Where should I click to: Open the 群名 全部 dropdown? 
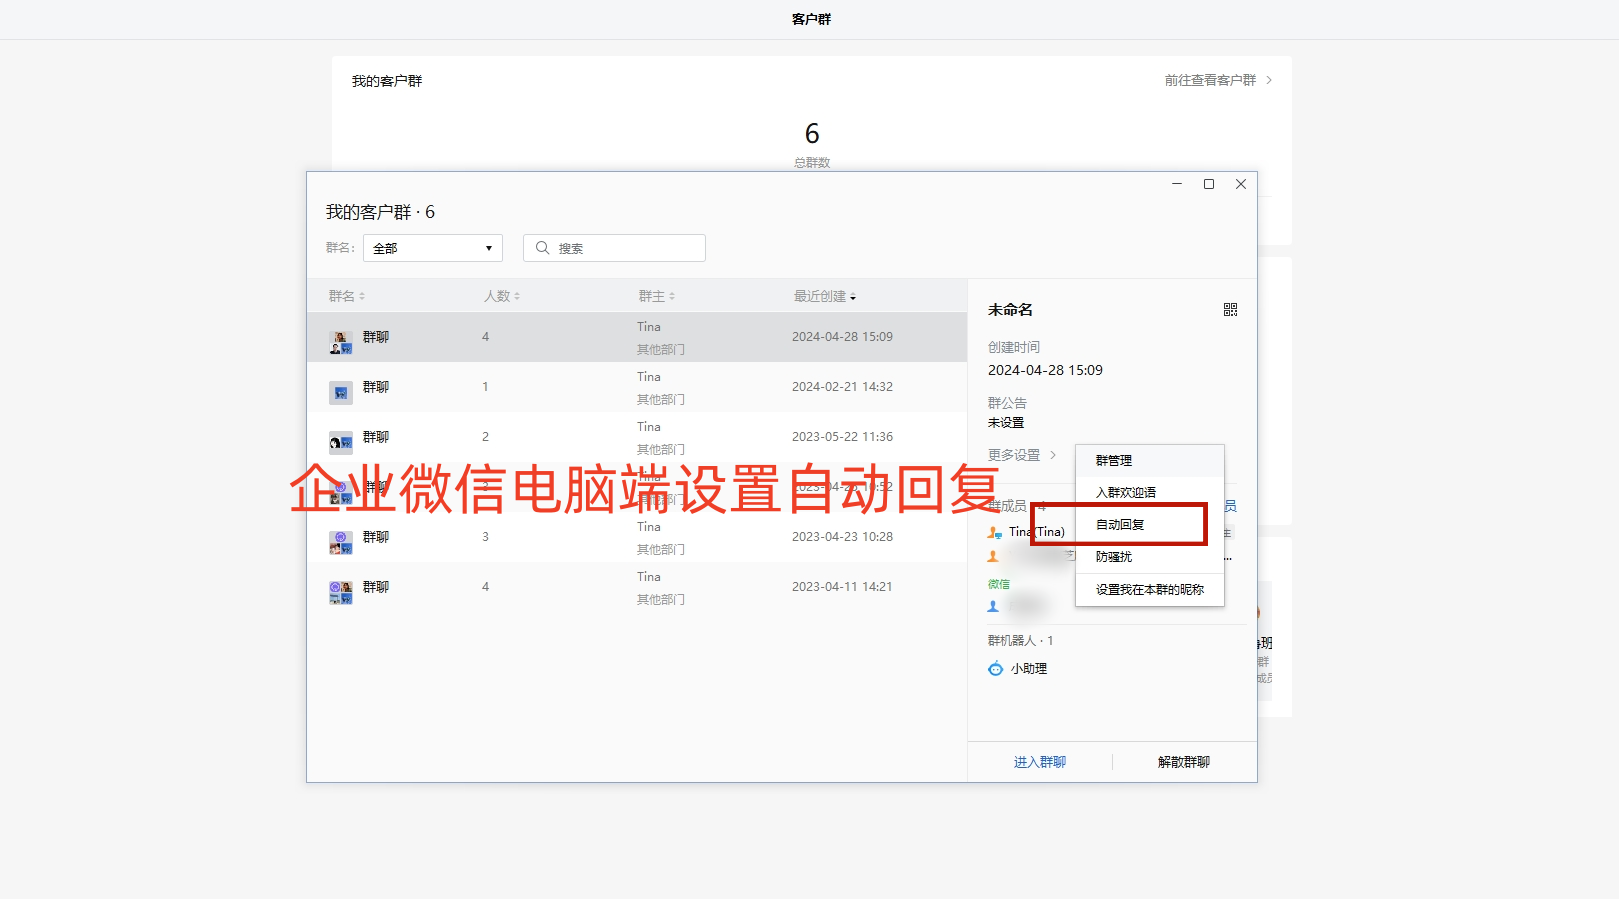(x=433, y=248)
